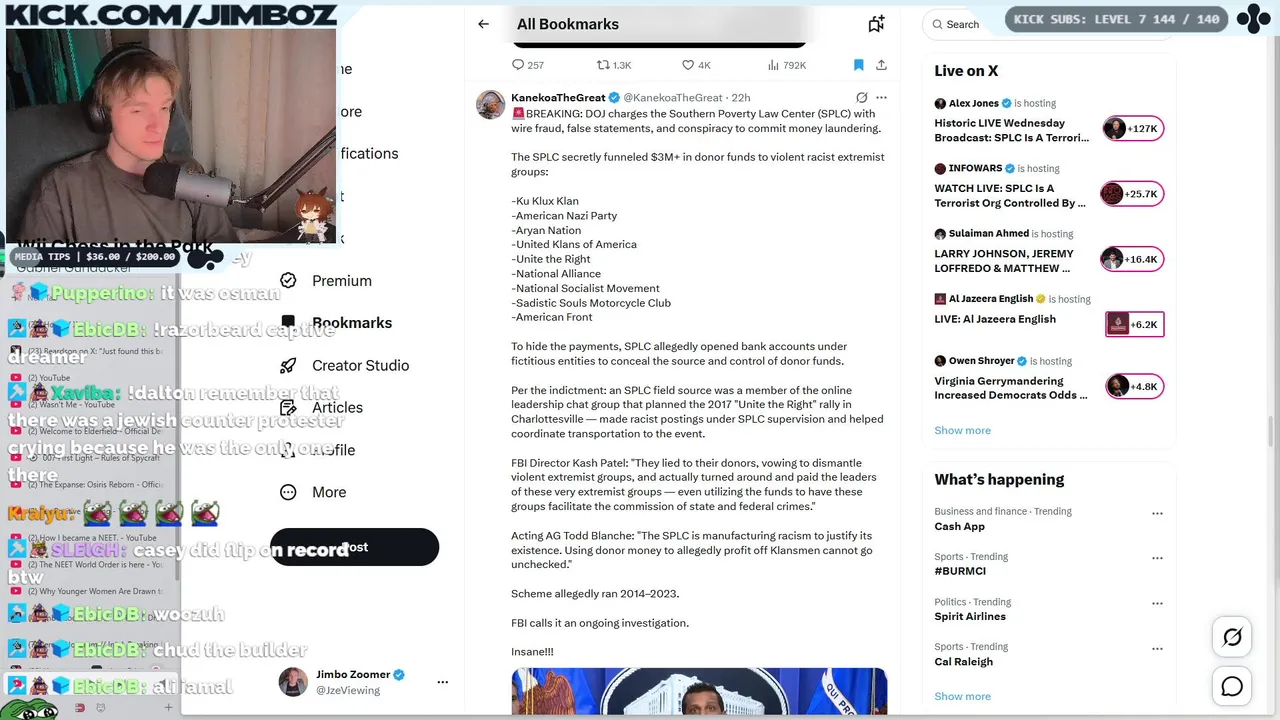Open the Grok icon on KanekoaTheGreat post
Image resolution: width=1280 pixels, height=720 pixels.
861,98
